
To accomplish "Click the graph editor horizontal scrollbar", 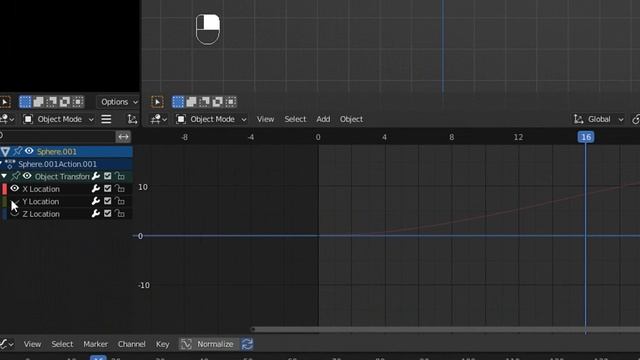I will point(445,329).
